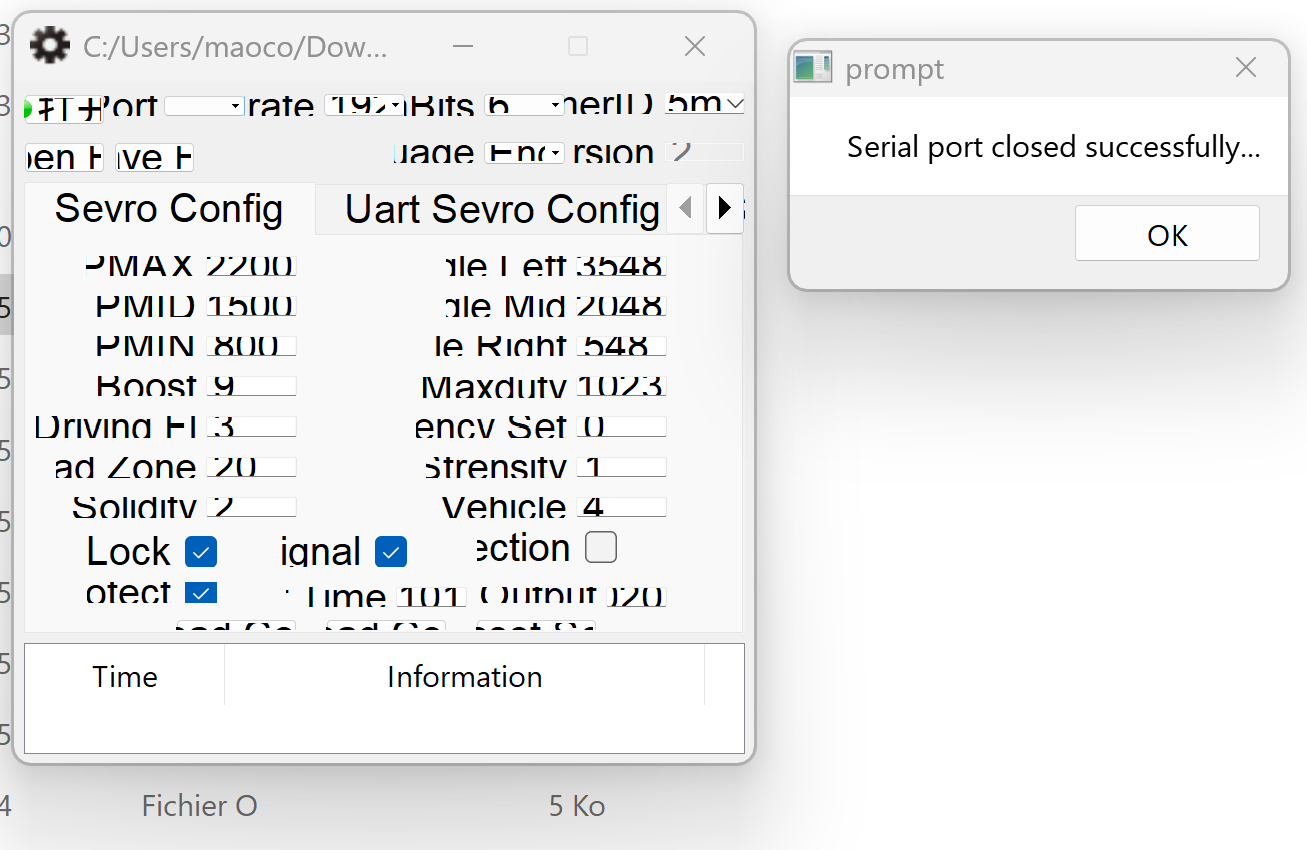Expand the Bits dropdown

[x=524, y=105]
